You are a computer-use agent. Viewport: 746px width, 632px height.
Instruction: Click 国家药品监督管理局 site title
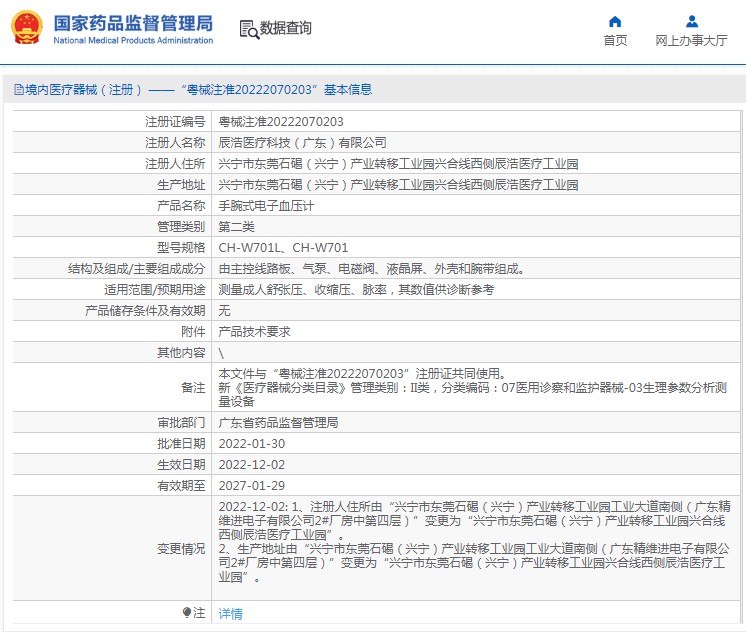coord(133,23)
